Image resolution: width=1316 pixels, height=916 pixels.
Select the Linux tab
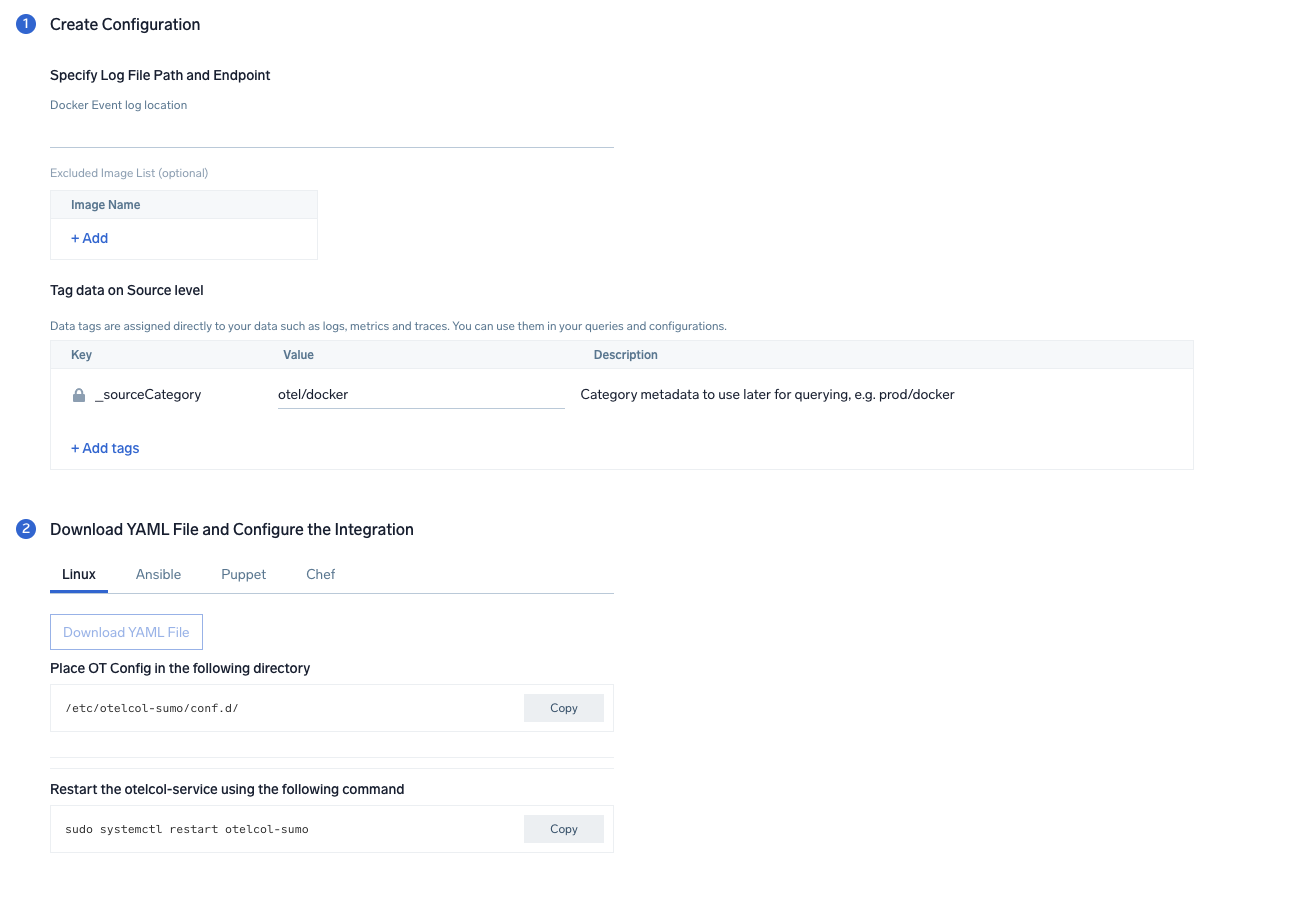click(79, 574)
